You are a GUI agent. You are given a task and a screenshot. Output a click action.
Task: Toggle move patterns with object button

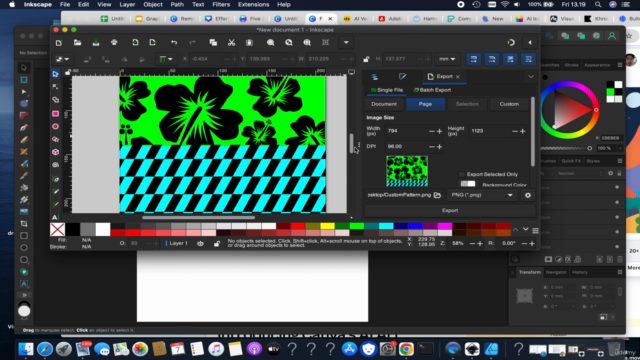coord(529,59)
